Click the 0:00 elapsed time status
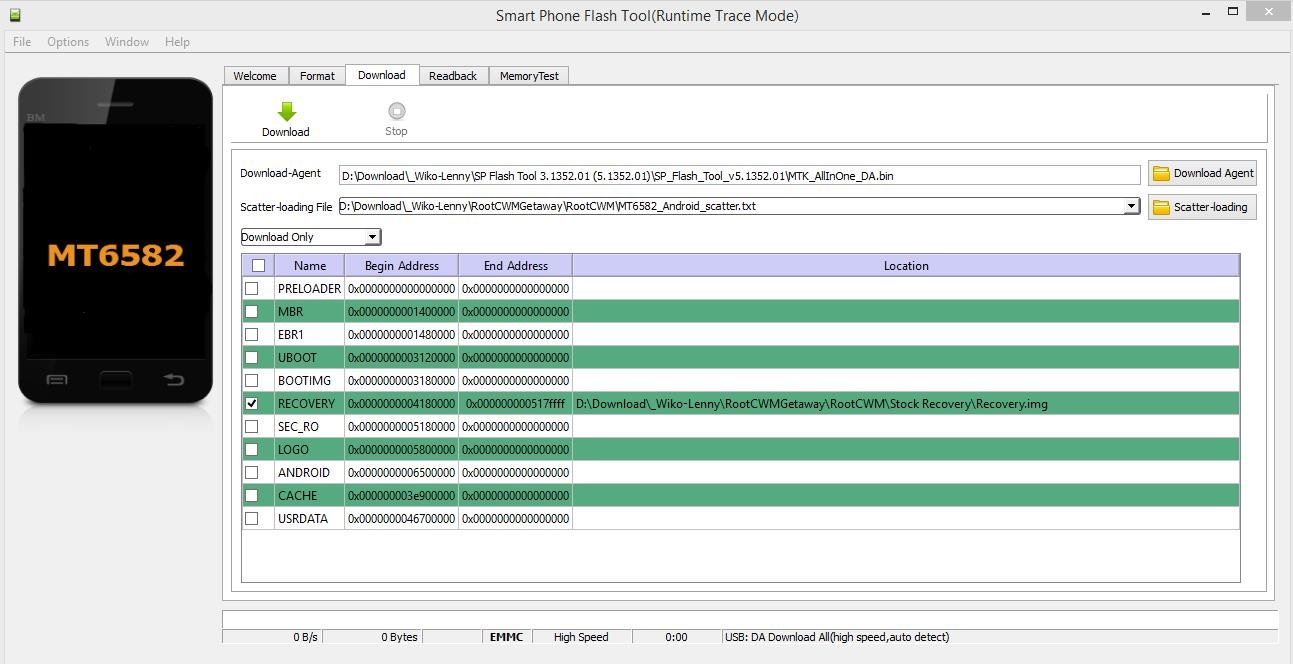 pos(676,637)
